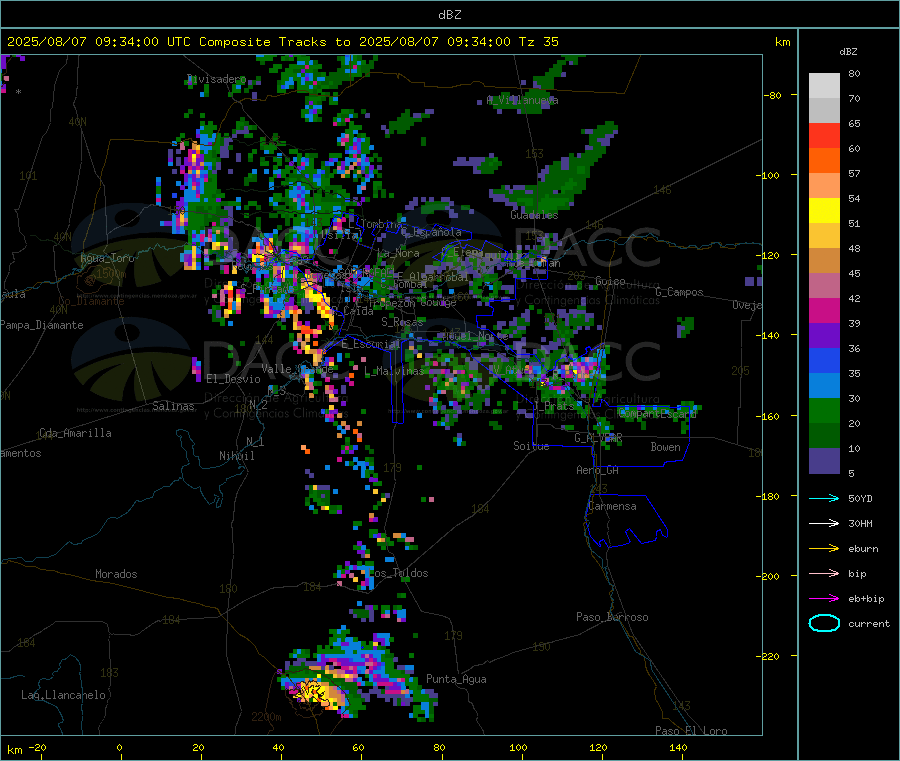Screen dimensions: 900x761
Task: Click the Agua_Toro place label
Action: 107,258
